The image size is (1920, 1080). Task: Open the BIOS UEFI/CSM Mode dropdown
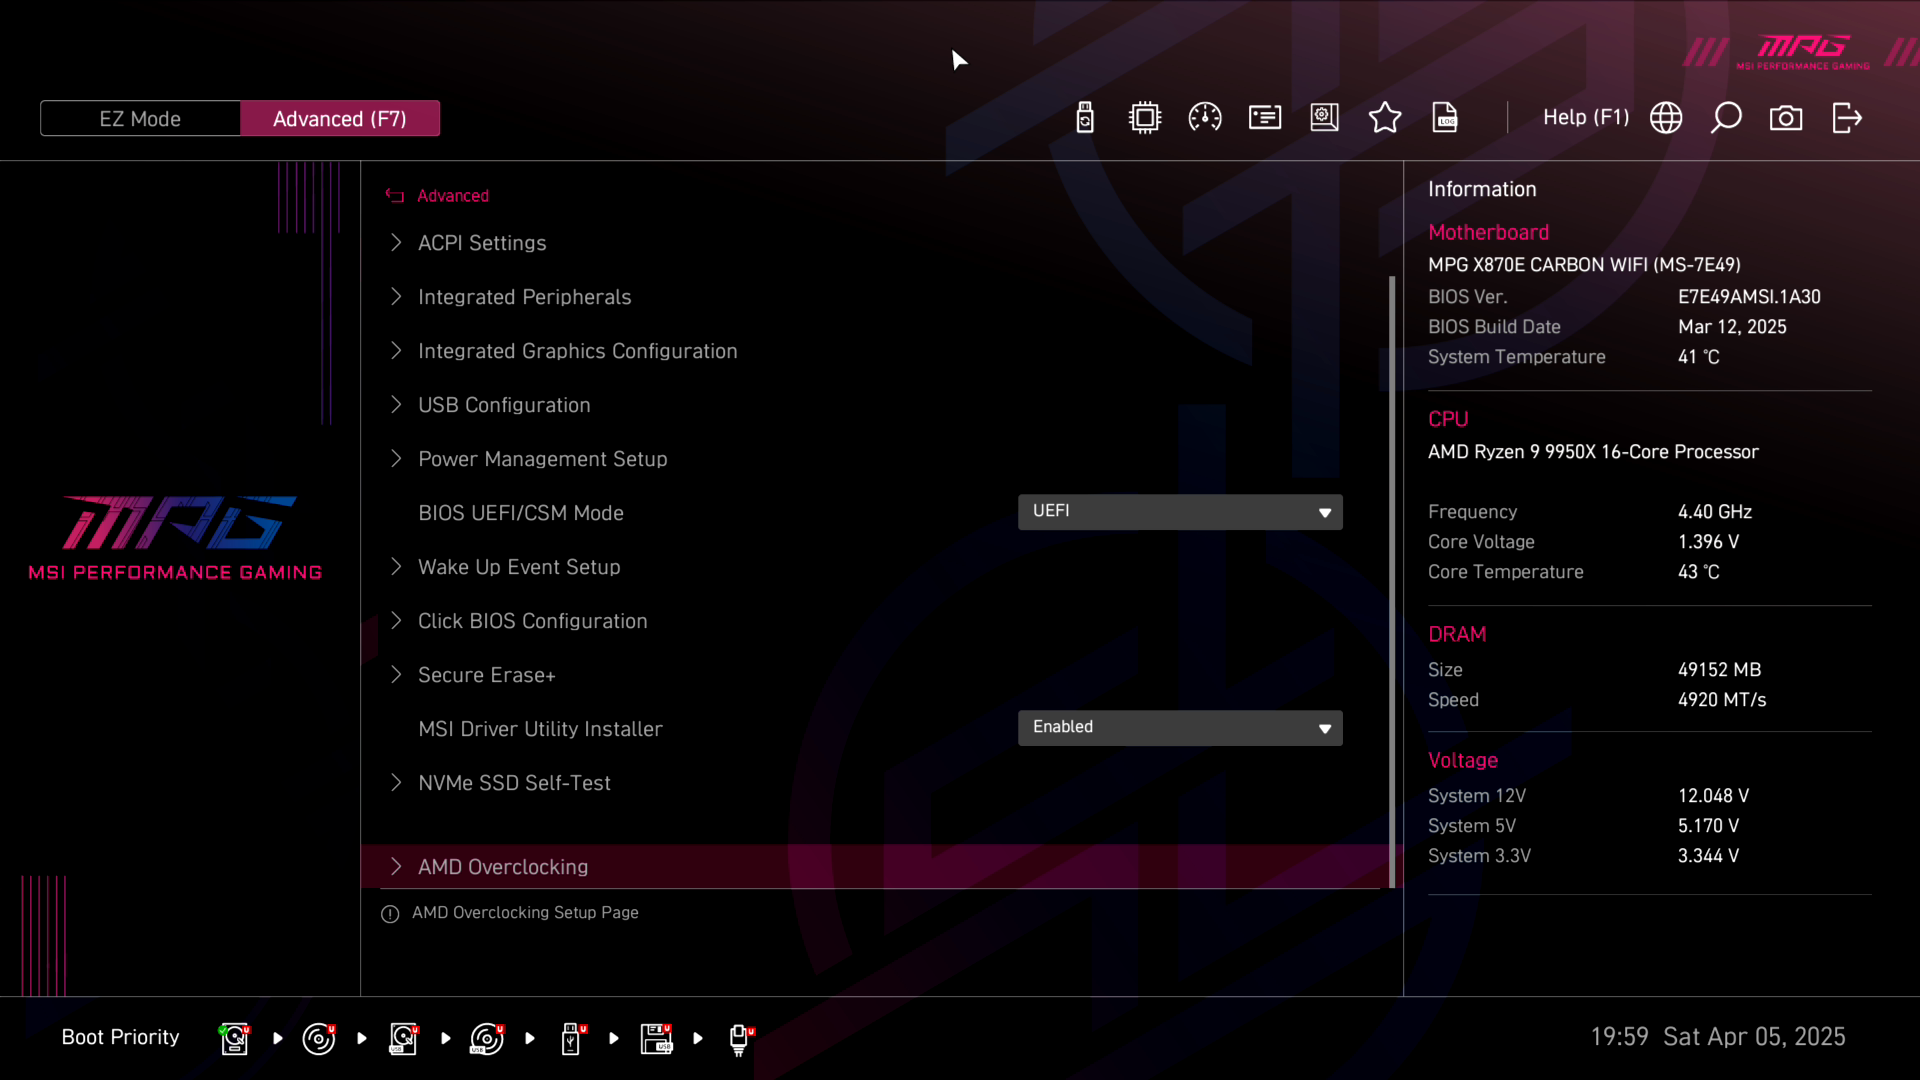coord(1180,512)
